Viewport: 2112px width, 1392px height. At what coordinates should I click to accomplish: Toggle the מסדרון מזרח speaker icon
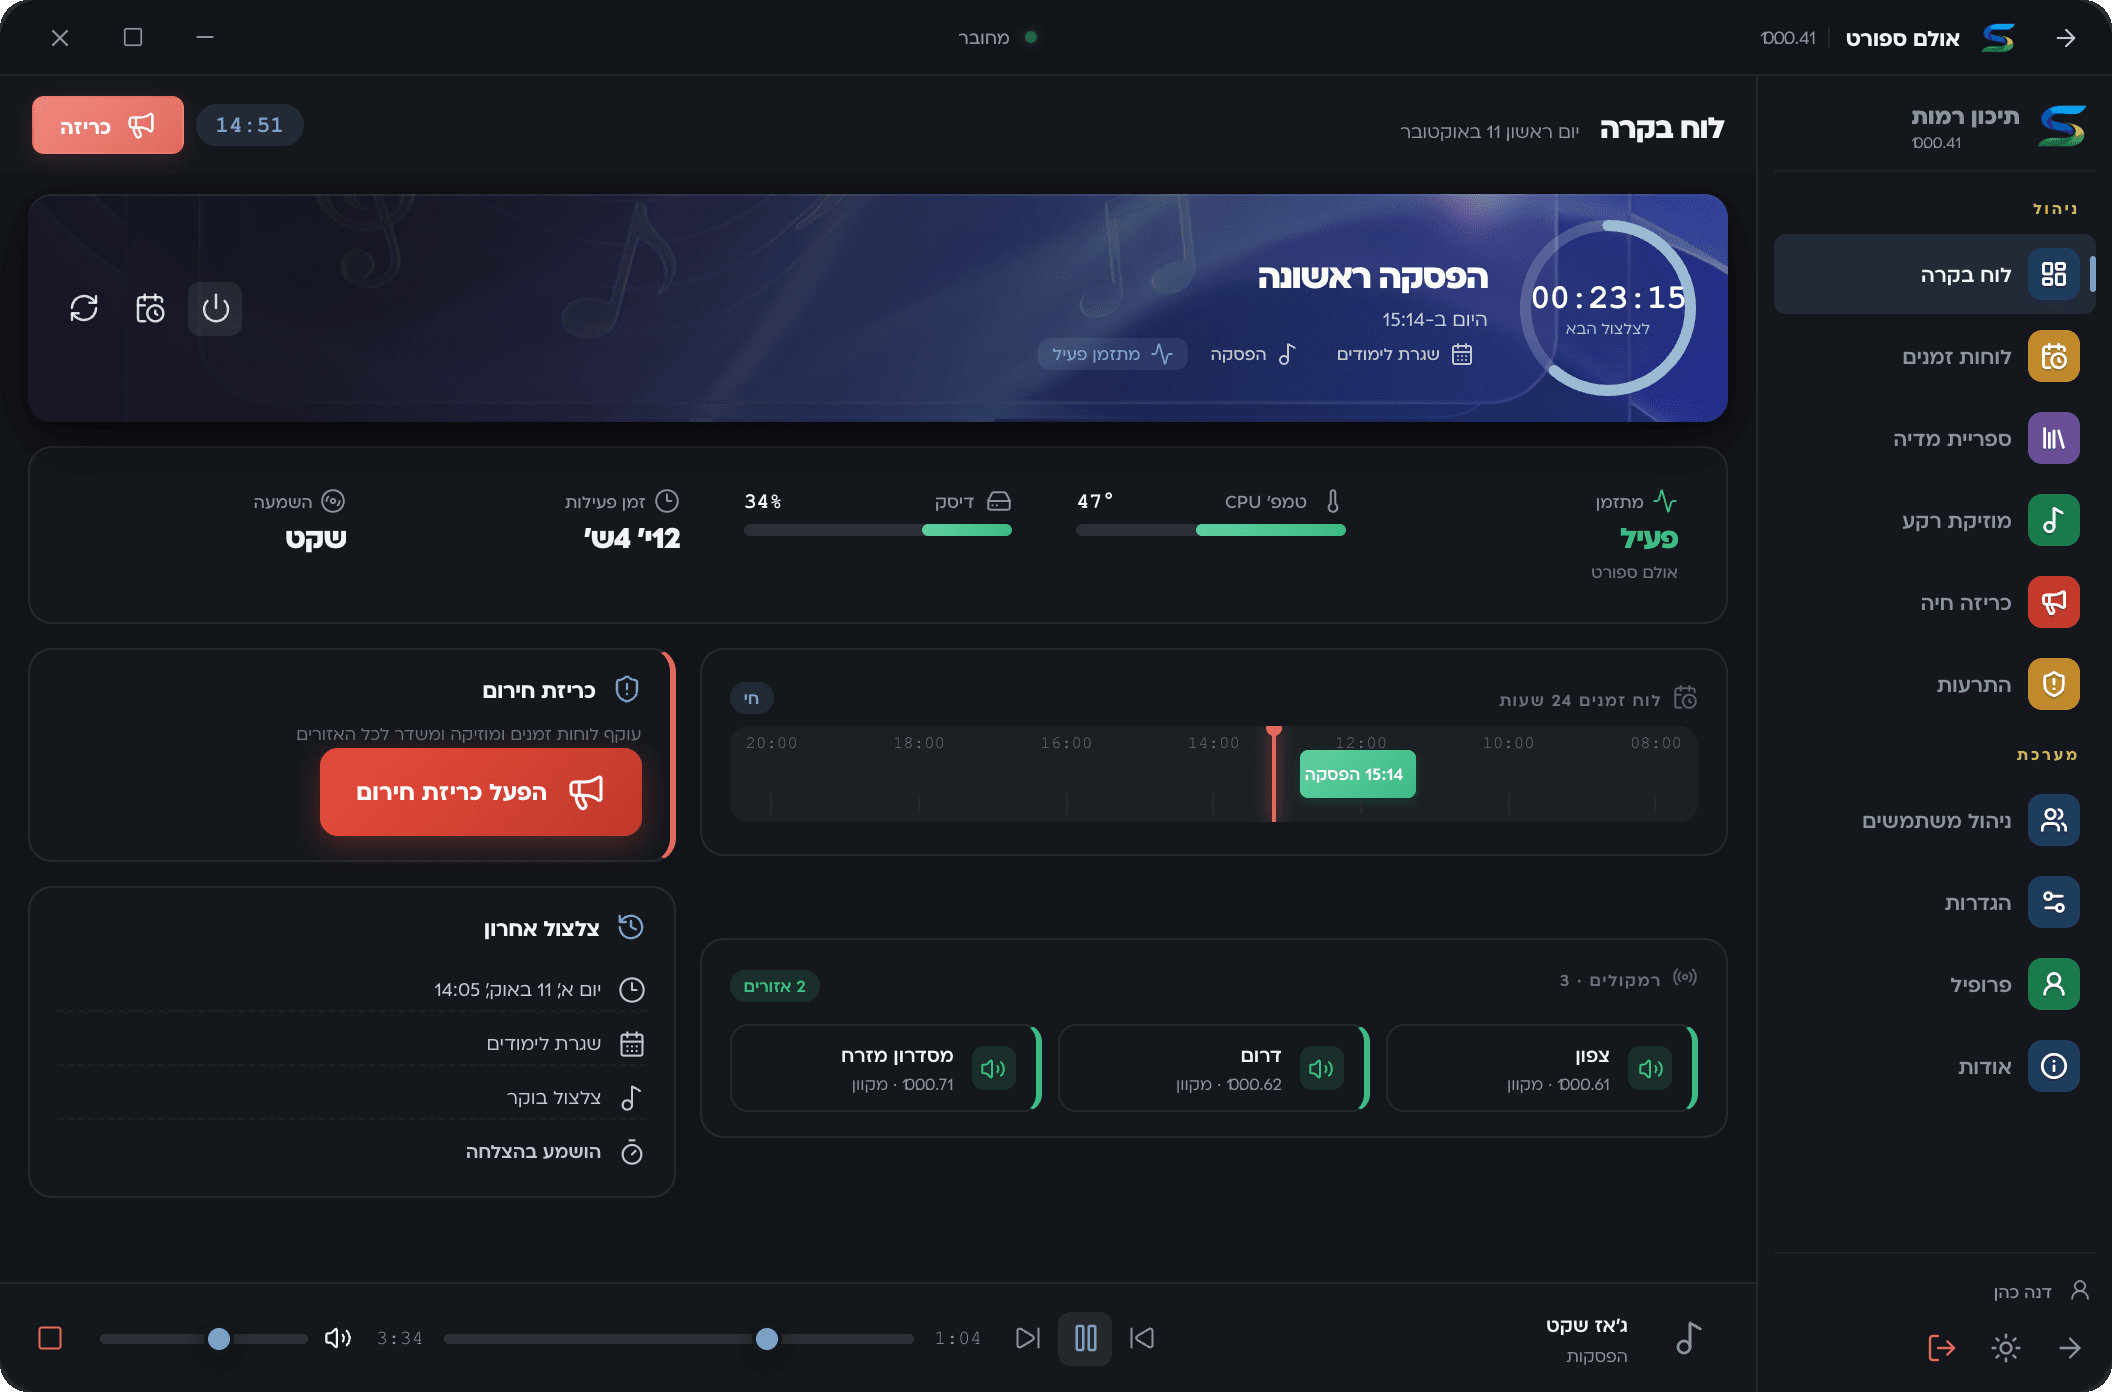click(993, 1068)
